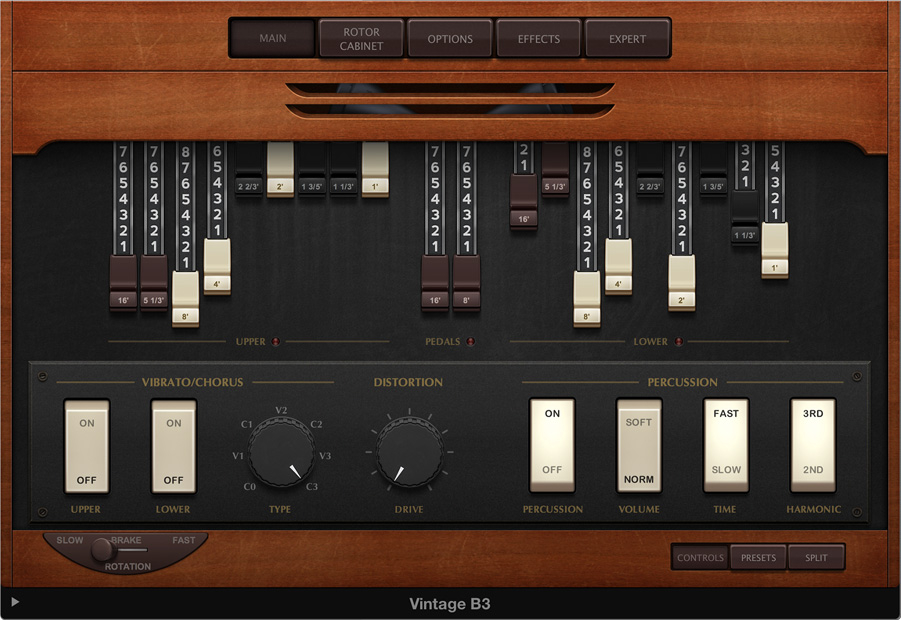This screenshot has width=901, height=620.
Task: Turn Percussion on/off switch
Action: click(552, 446)
